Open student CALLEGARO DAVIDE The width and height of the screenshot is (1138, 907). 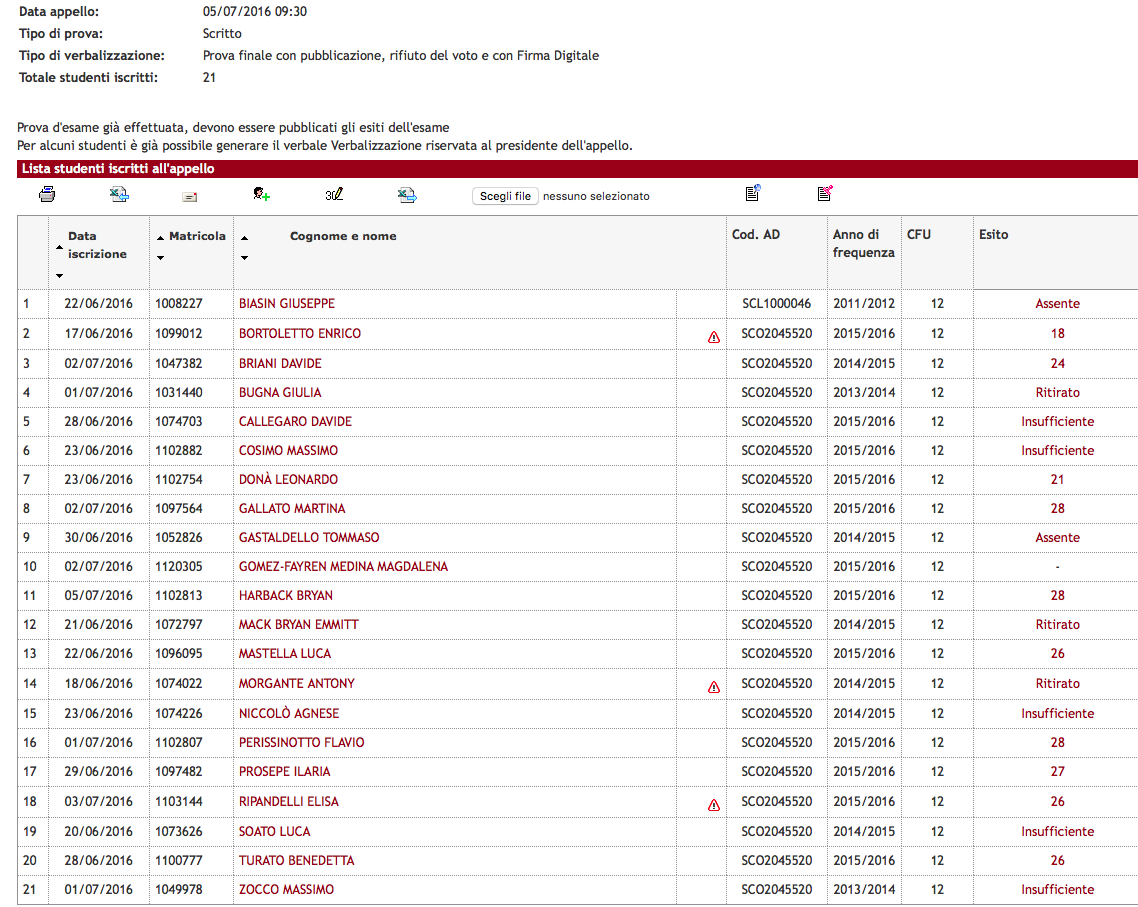295,422
